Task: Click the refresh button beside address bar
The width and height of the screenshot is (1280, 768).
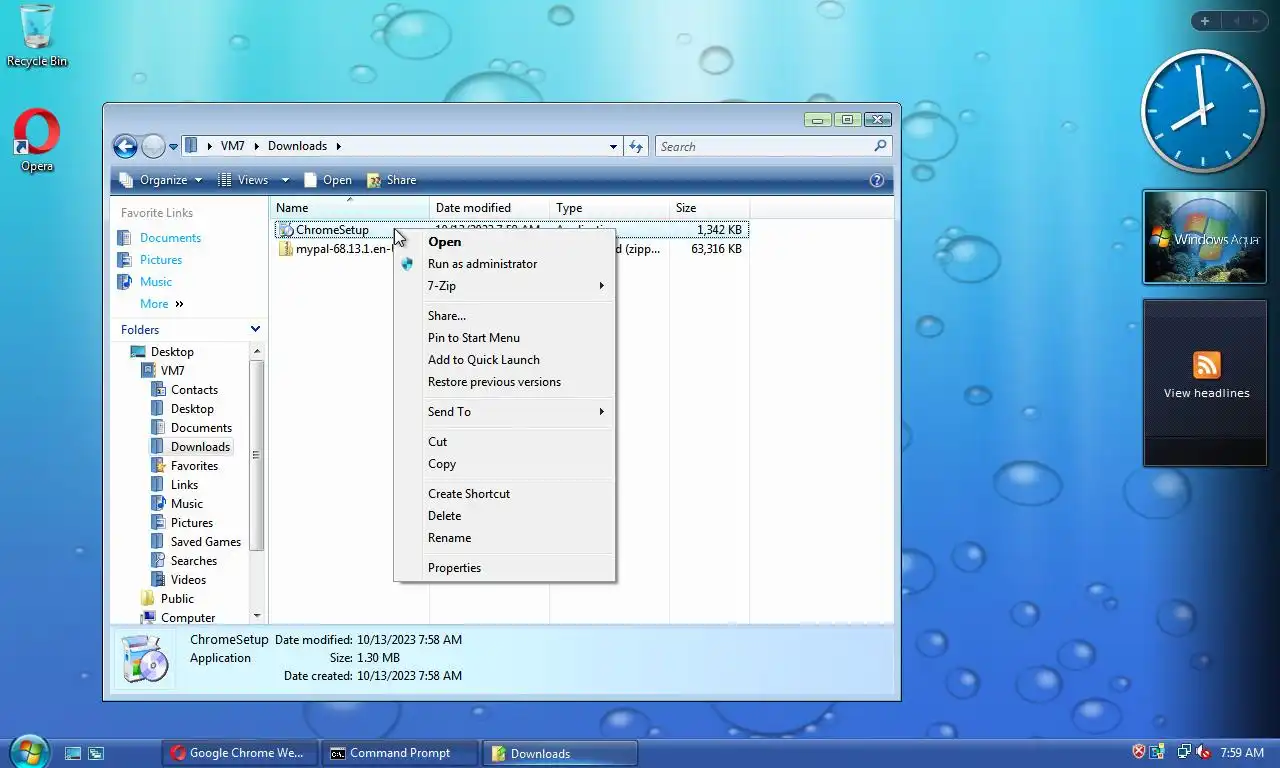Action: pyautogui.click(x=636, y=146)
